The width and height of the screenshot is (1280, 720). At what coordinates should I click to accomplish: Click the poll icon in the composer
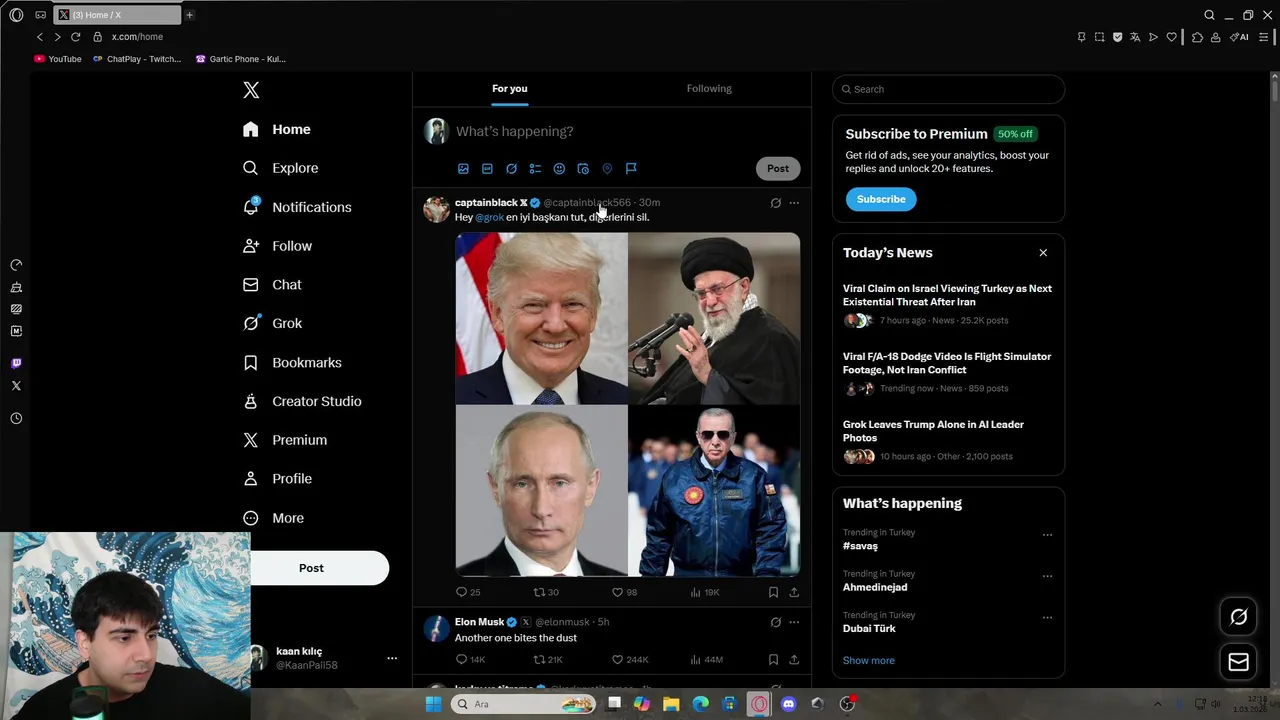pyautogui.click(x=535, y=169)
